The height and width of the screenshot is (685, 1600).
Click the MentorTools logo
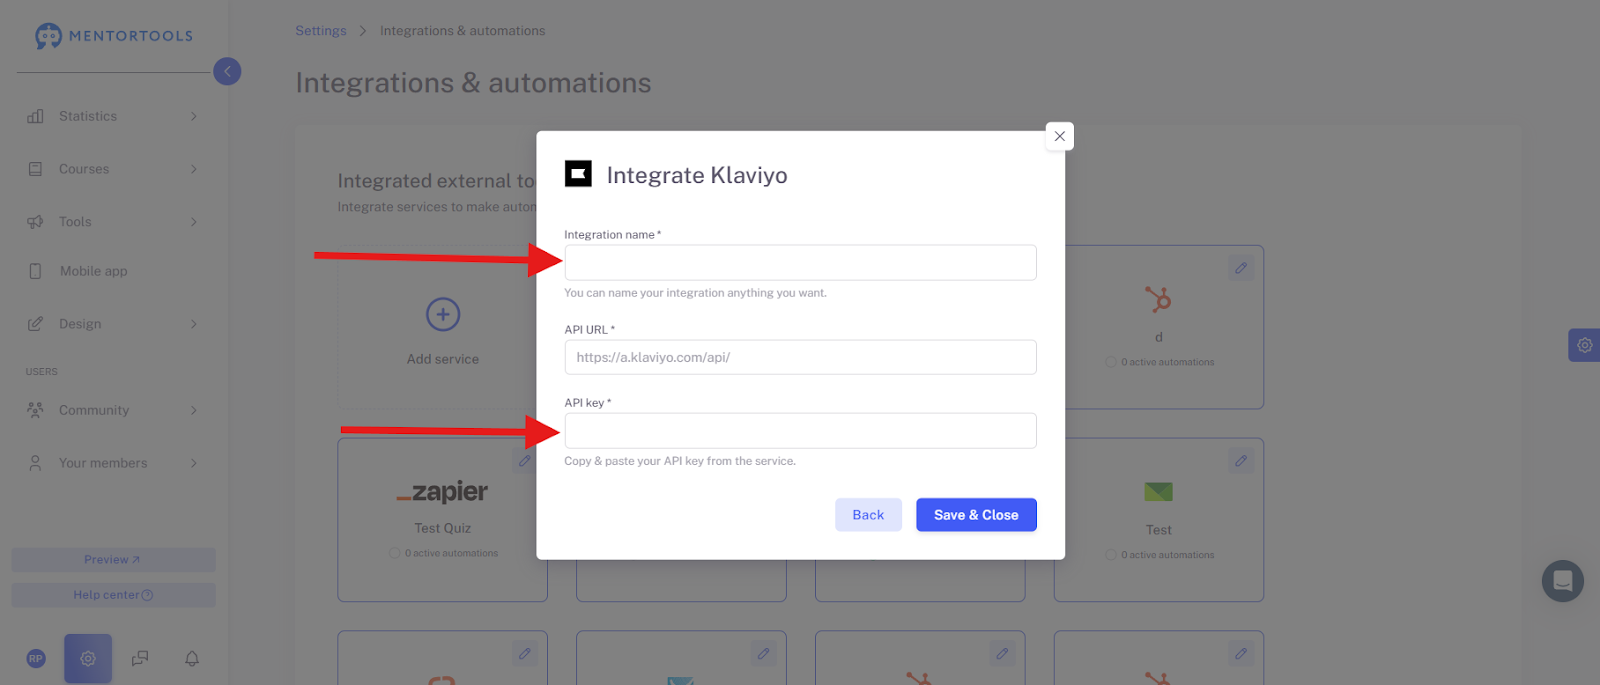click(113, 36)
